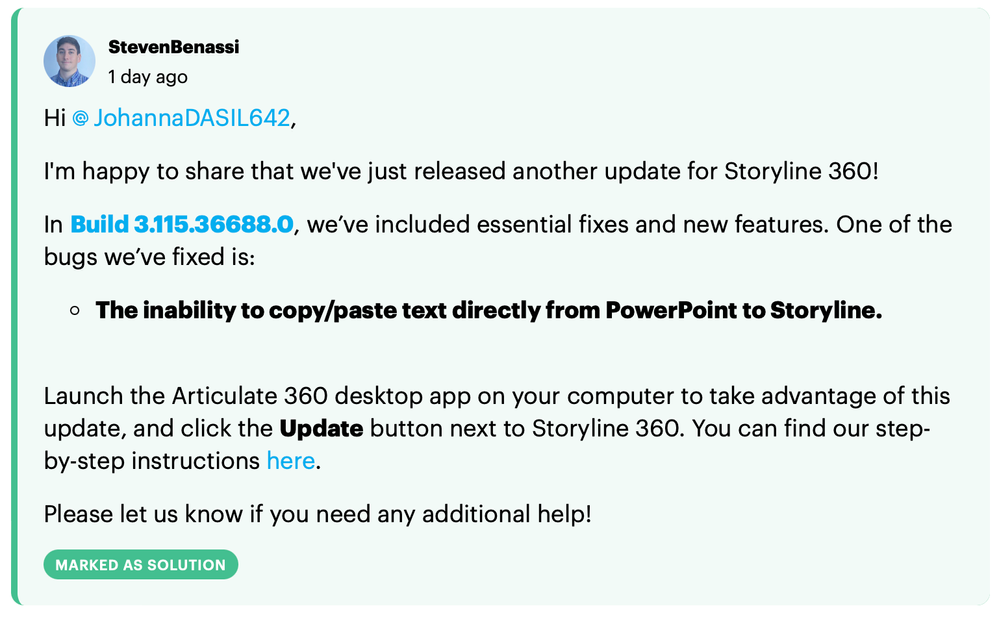Image resolution: width=999 pixels, height=617 pixels.
Task: Click the "Please let us know" sentence
Action: [x=317, y=515]
